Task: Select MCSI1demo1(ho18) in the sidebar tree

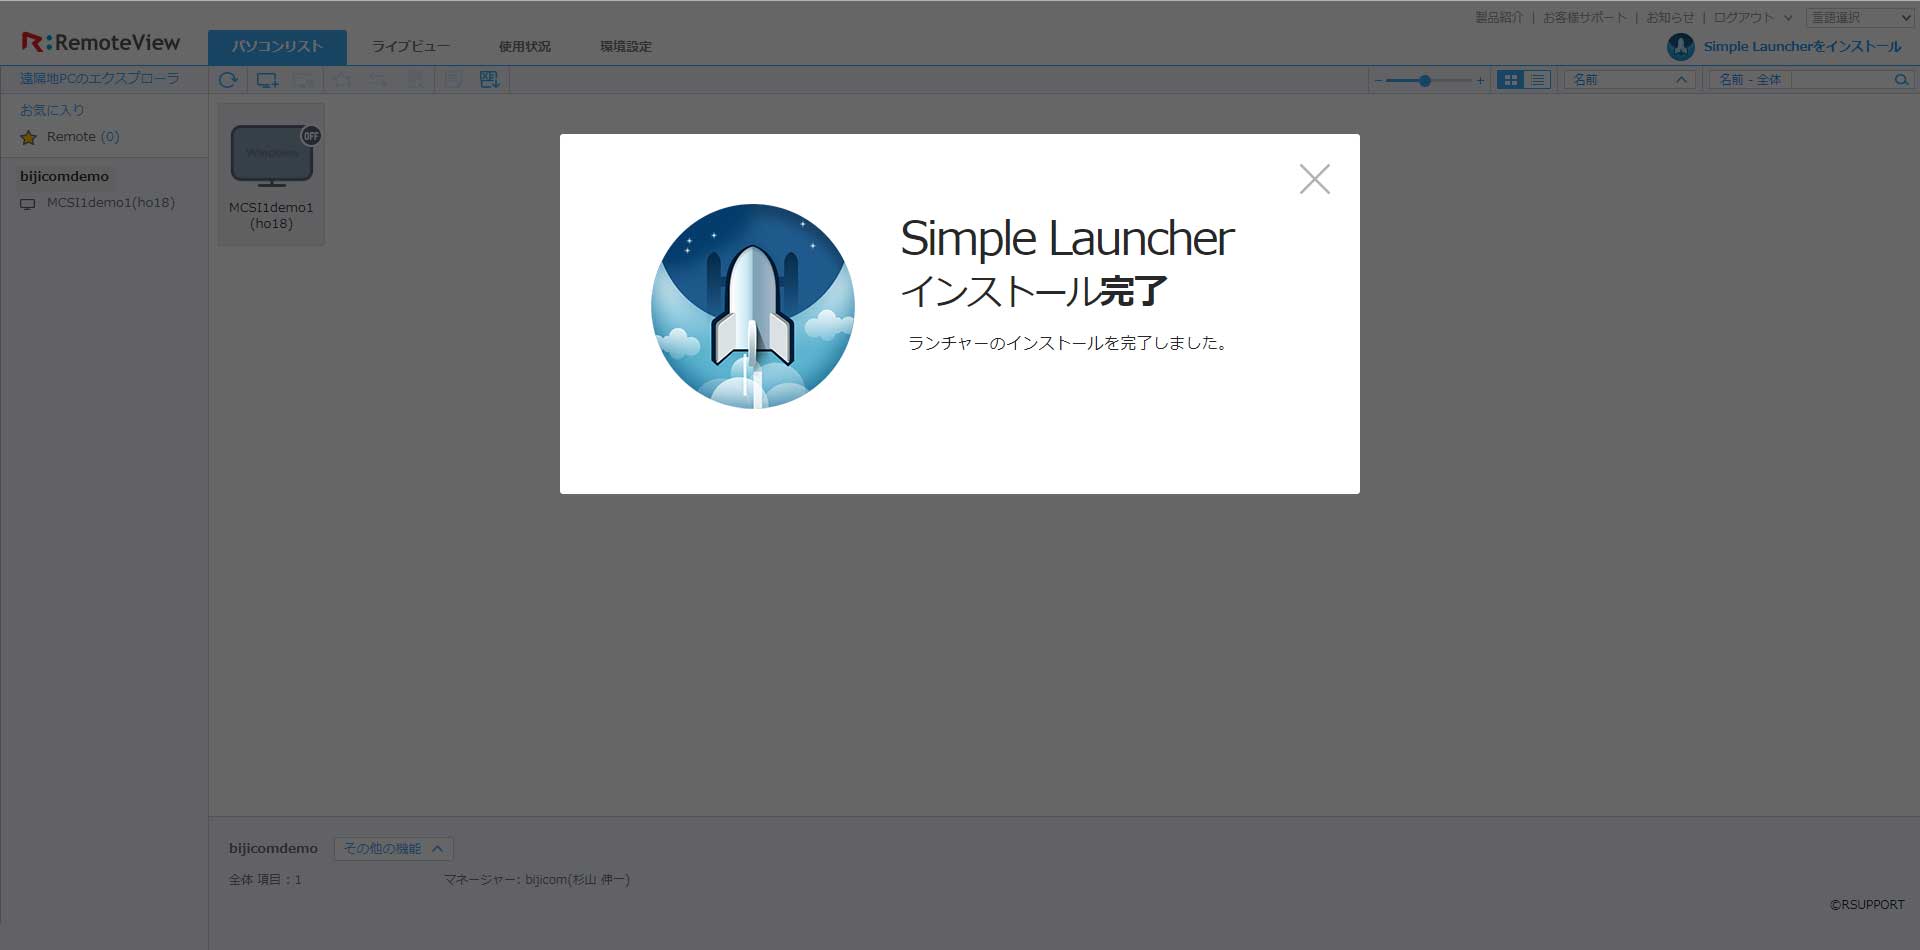Action: (111, 203)
